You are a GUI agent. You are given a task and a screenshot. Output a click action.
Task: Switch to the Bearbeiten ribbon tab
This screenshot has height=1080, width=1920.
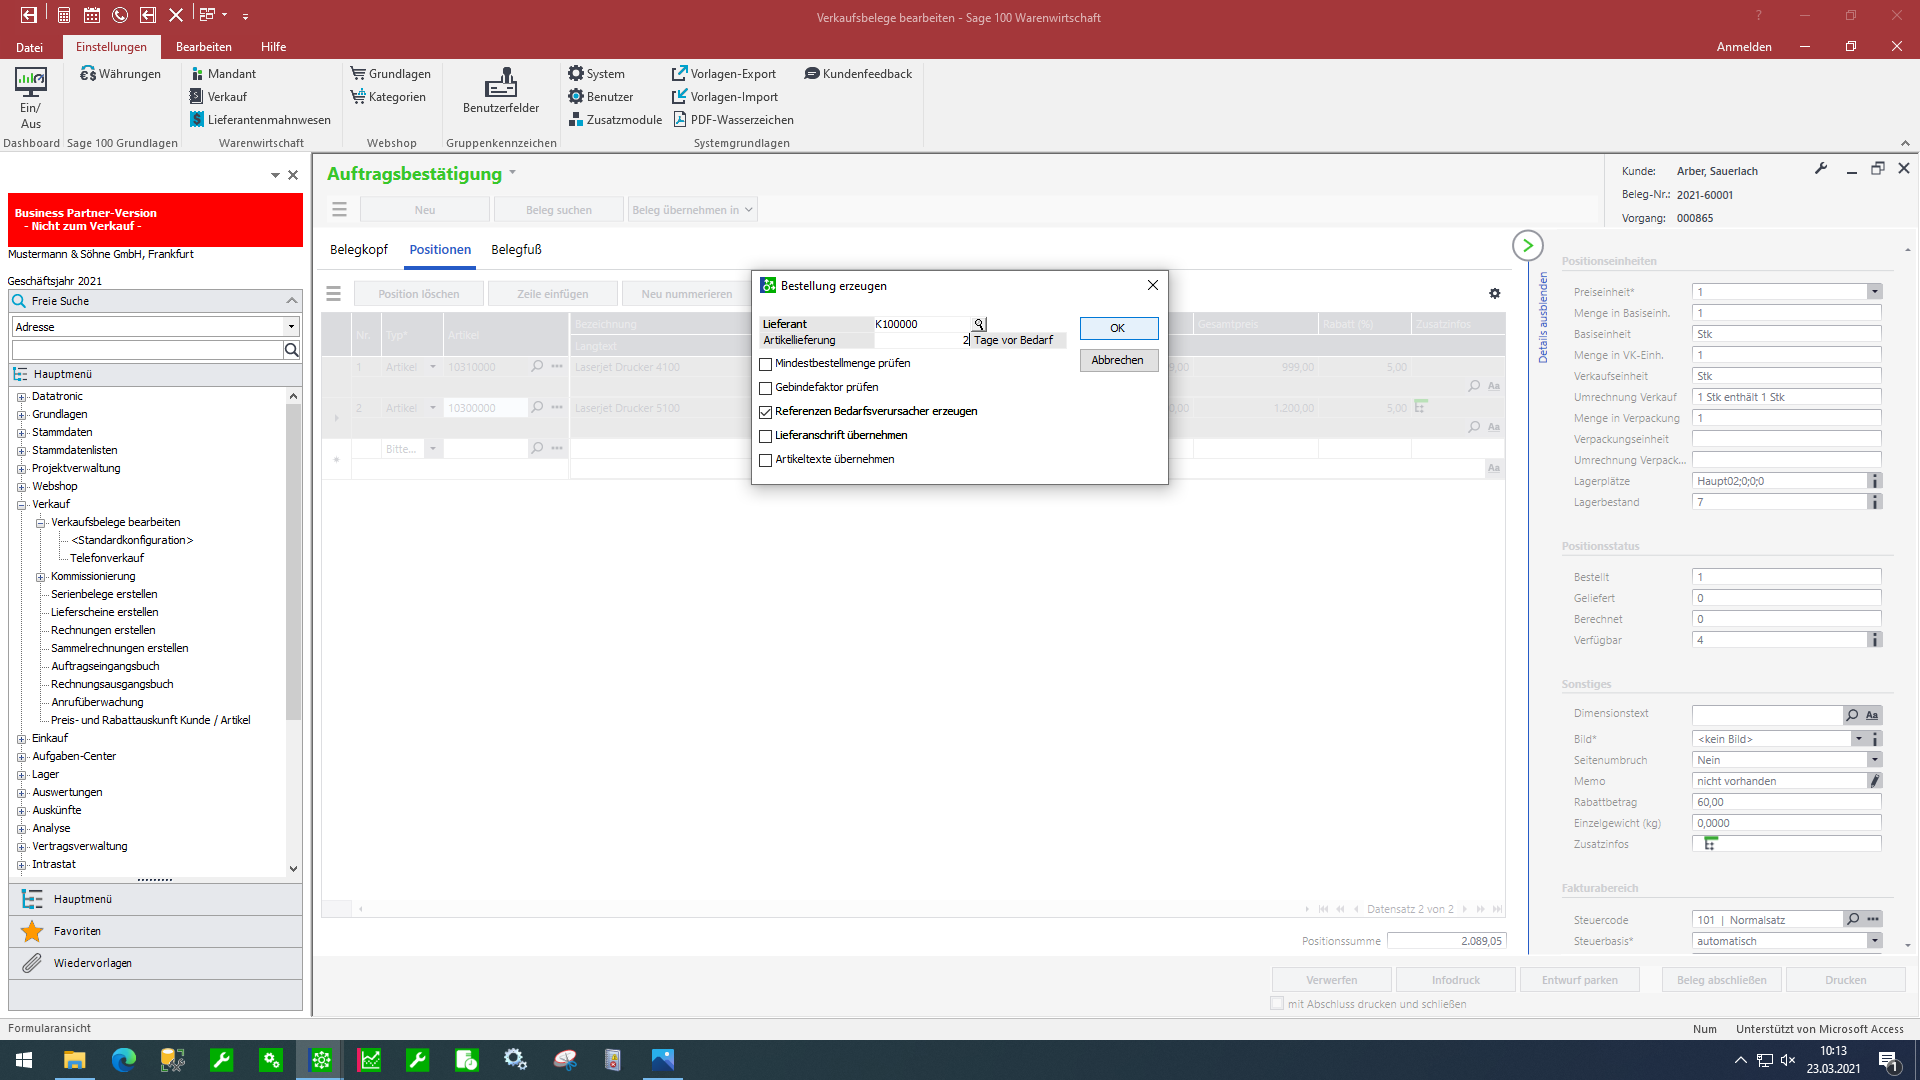(204, 47)
